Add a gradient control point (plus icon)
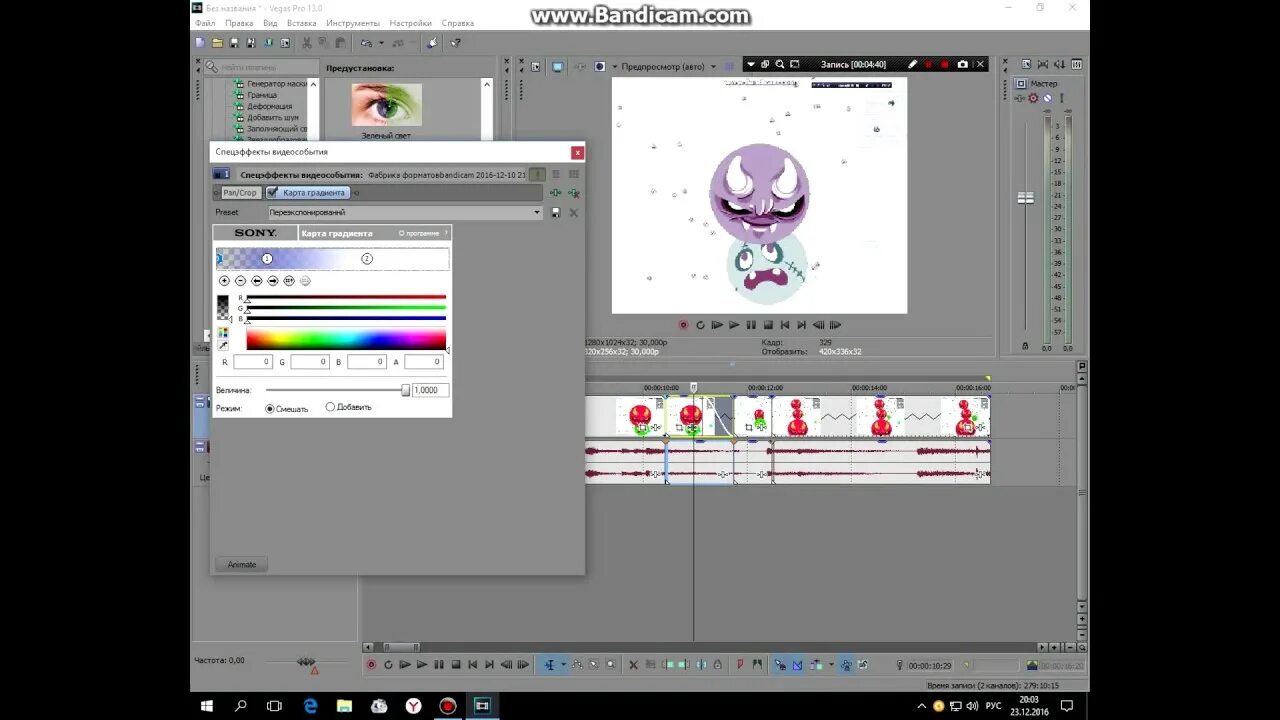The width and height of the screenshot is (1280, 720). [224, 281]
